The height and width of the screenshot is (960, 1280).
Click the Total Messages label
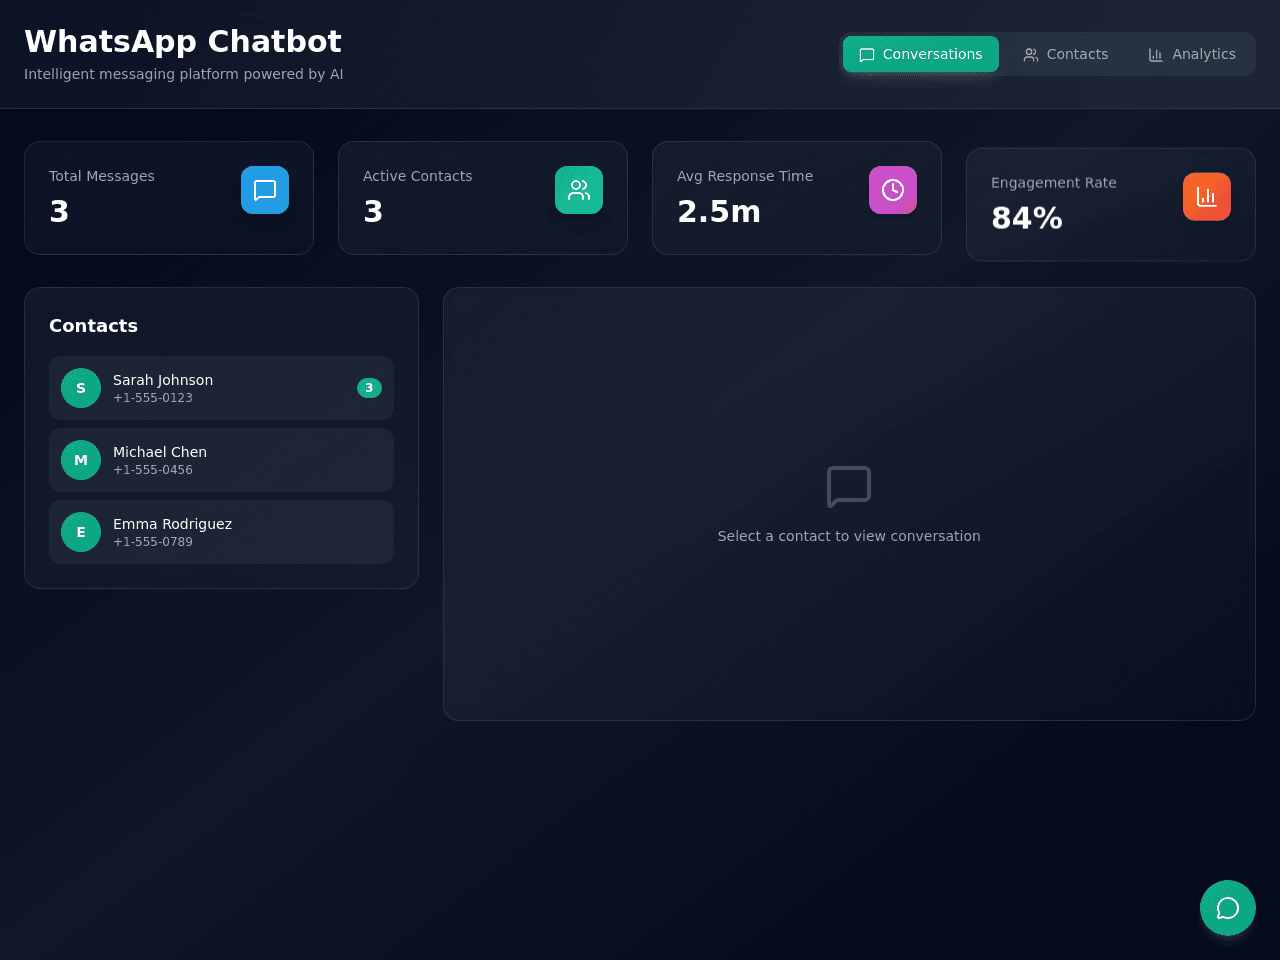coord(102,176)
